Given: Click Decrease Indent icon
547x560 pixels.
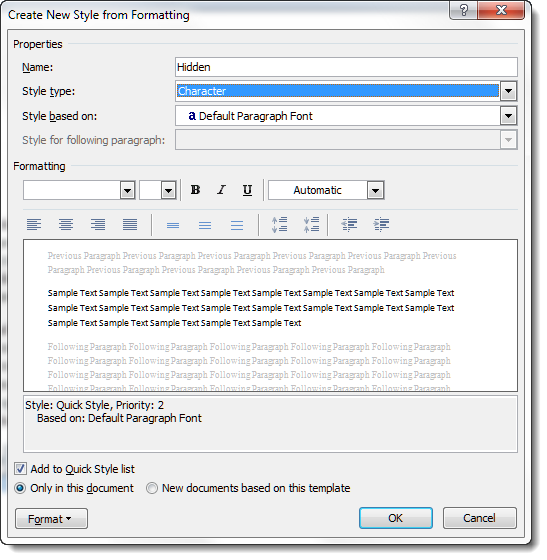Looking at the screenshot, I should pos(349,225).
